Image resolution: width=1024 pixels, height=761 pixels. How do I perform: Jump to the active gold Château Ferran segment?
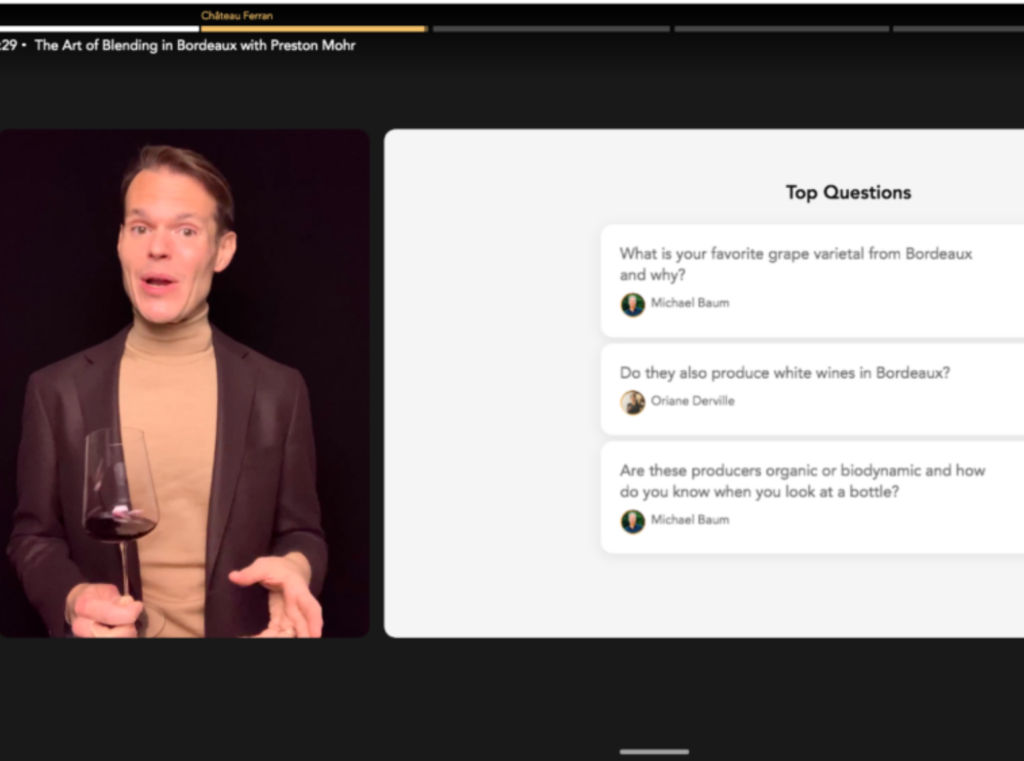[x=314, y=29]
